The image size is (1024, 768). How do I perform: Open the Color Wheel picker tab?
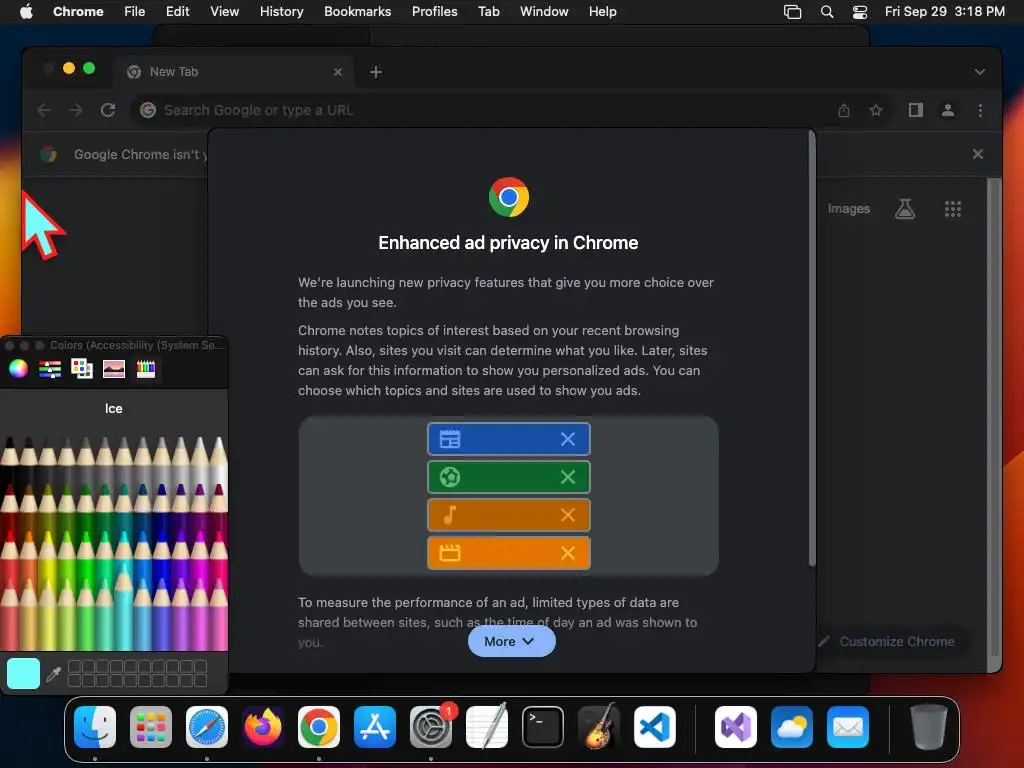pos(18,369)
